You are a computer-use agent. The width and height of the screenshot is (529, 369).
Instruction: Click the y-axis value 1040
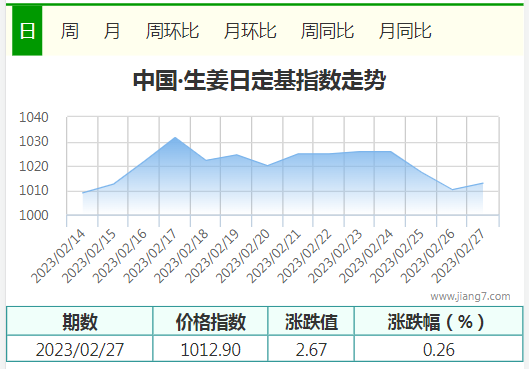(34, 117)
